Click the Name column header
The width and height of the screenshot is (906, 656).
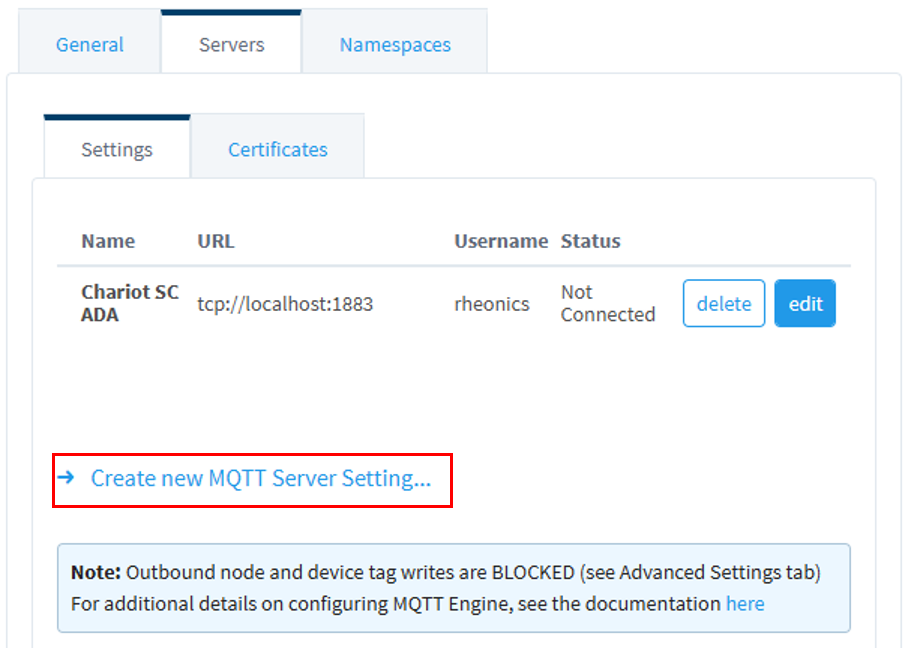pos(108,240)
